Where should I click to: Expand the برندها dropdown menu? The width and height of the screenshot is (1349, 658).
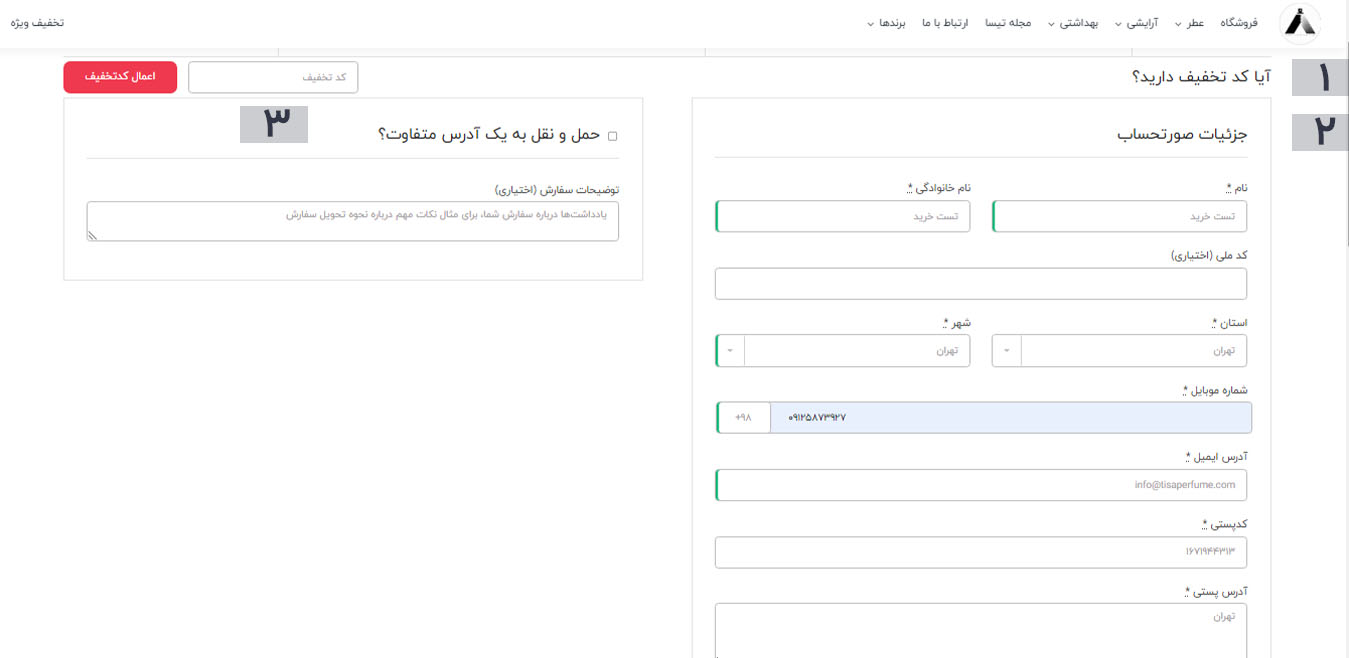pyautogui.click(x=886, y=22)
